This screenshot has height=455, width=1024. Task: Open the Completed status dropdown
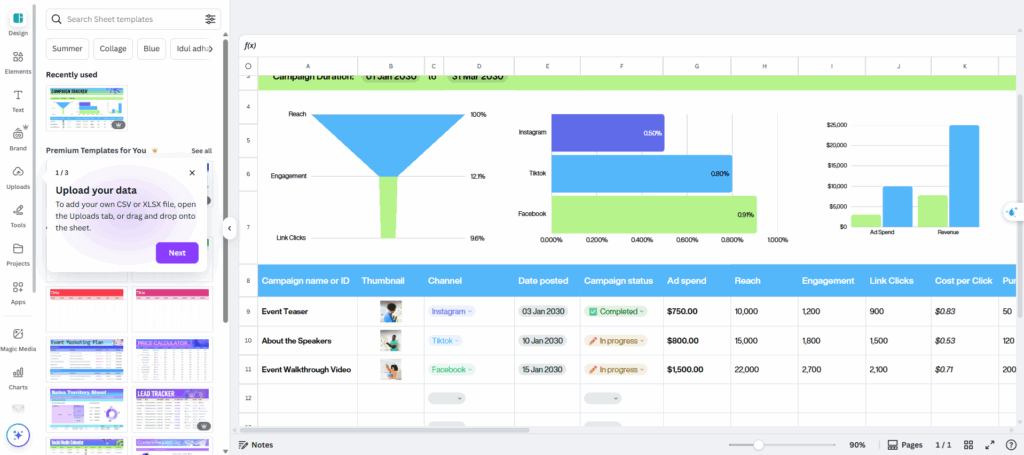click(x=615, y=311)
